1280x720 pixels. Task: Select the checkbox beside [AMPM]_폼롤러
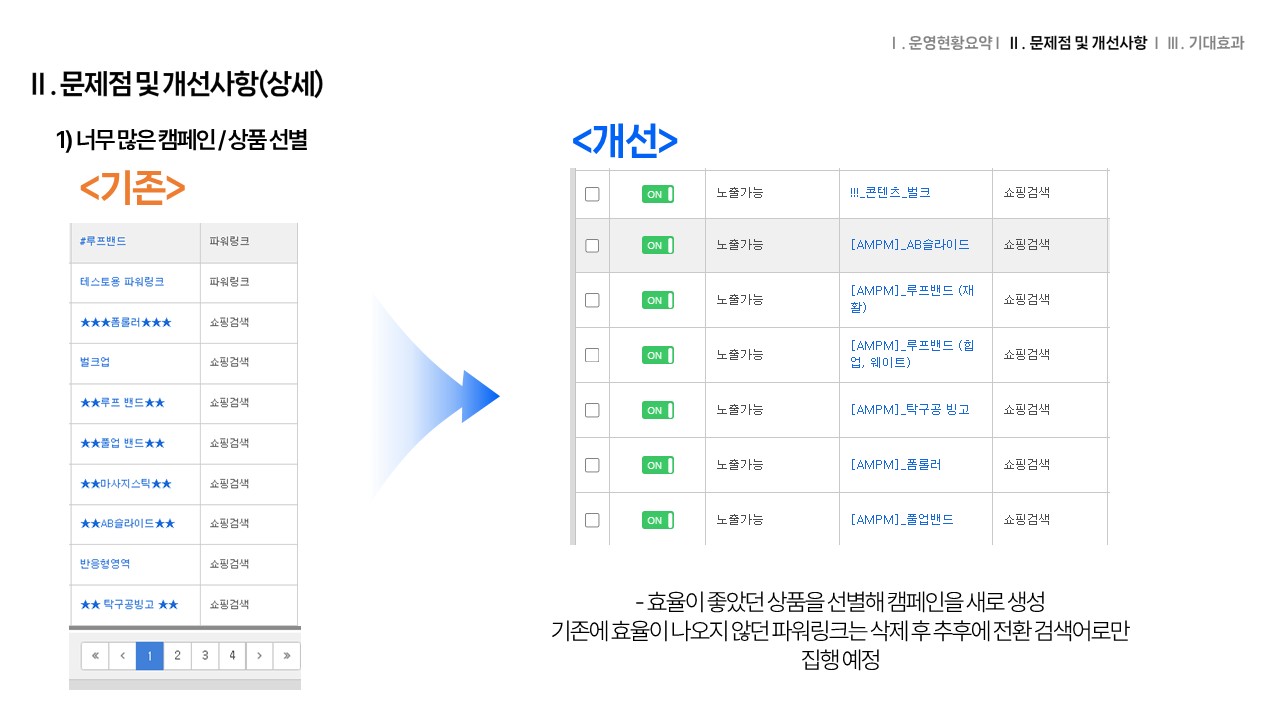[592, 465]
